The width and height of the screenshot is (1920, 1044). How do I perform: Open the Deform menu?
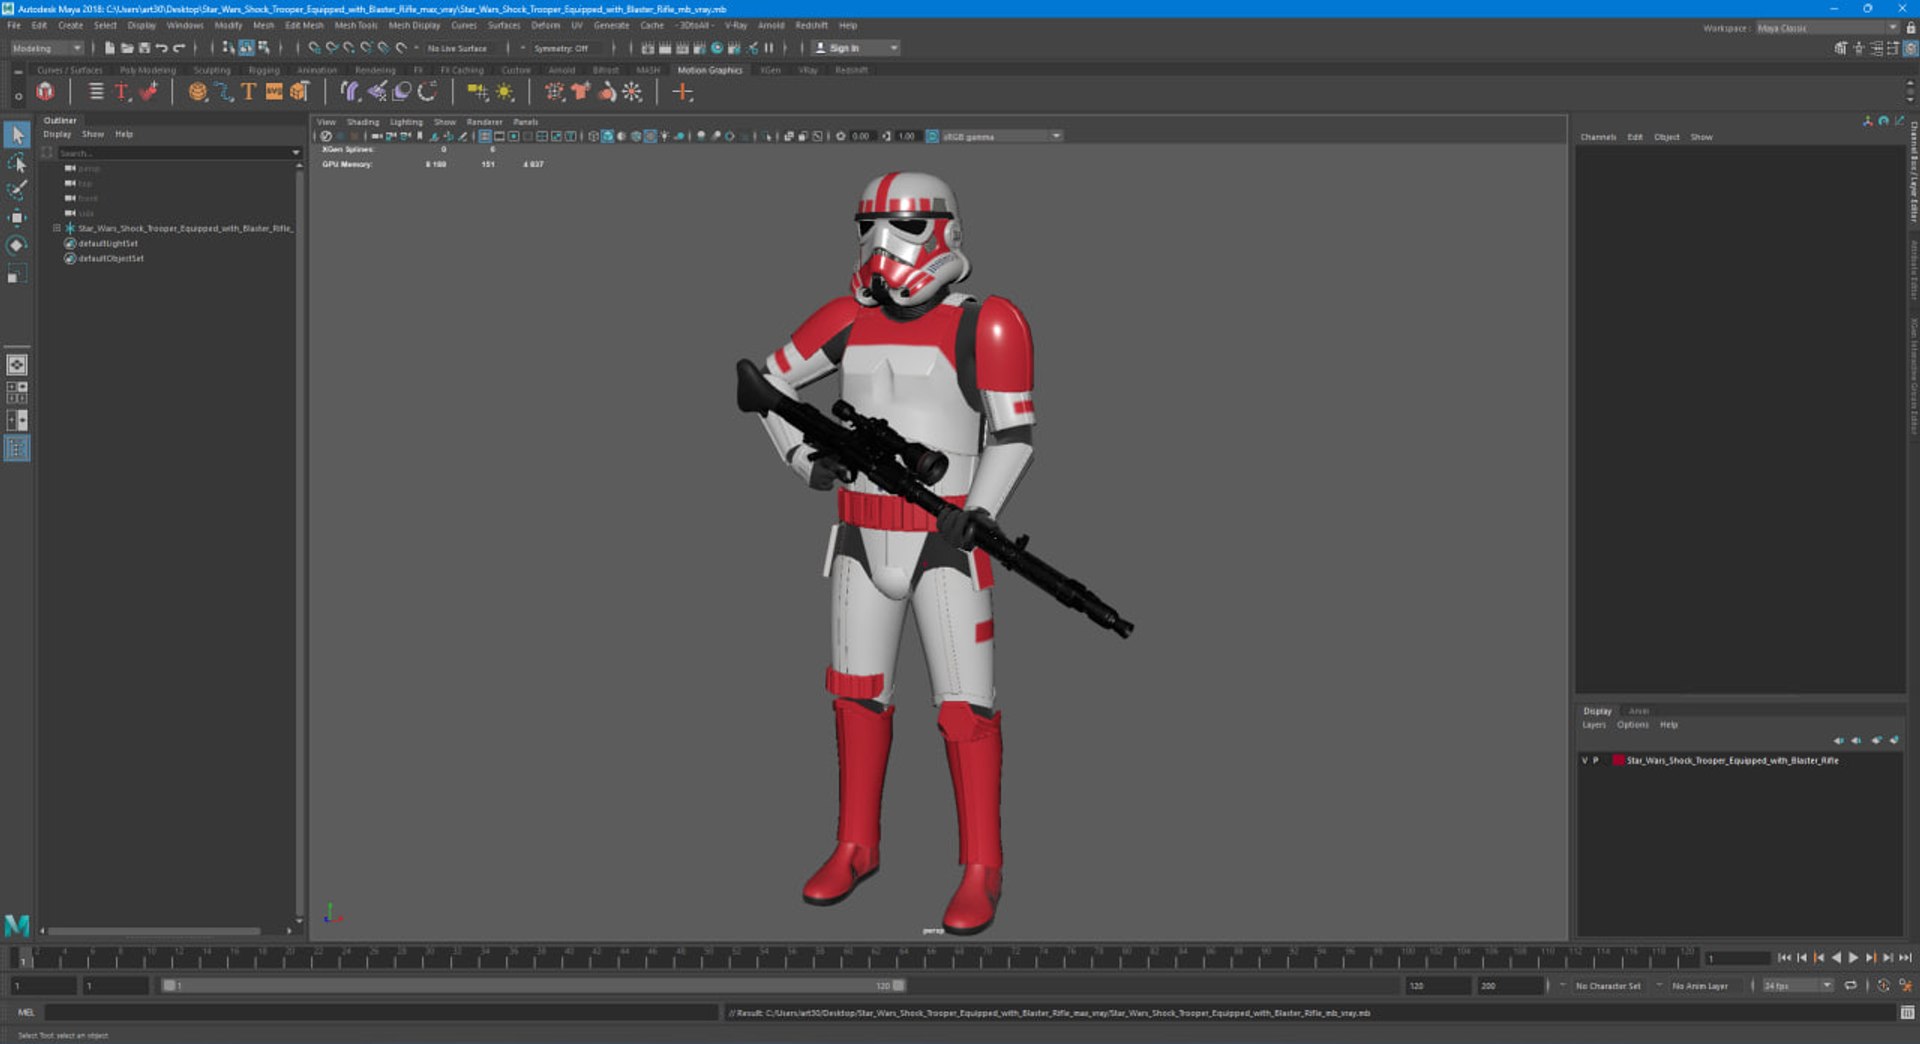coord(545,25)
